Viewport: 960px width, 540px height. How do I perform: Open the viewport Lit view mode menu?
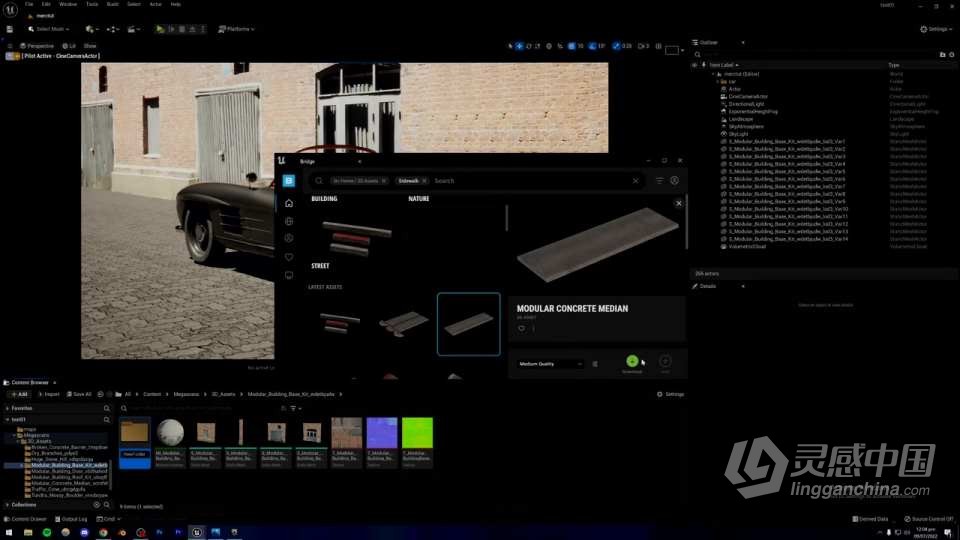tap(69, 46)
